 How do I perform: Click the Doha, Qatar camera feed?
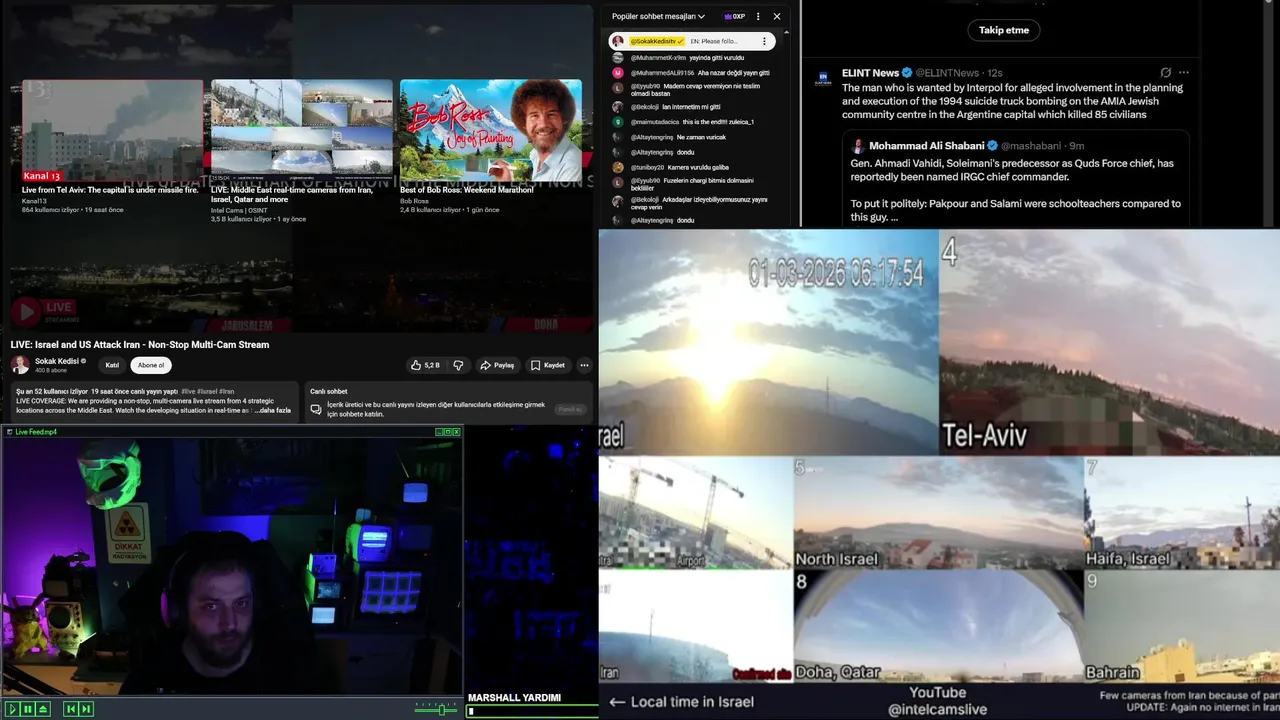(x=939, y=626)
